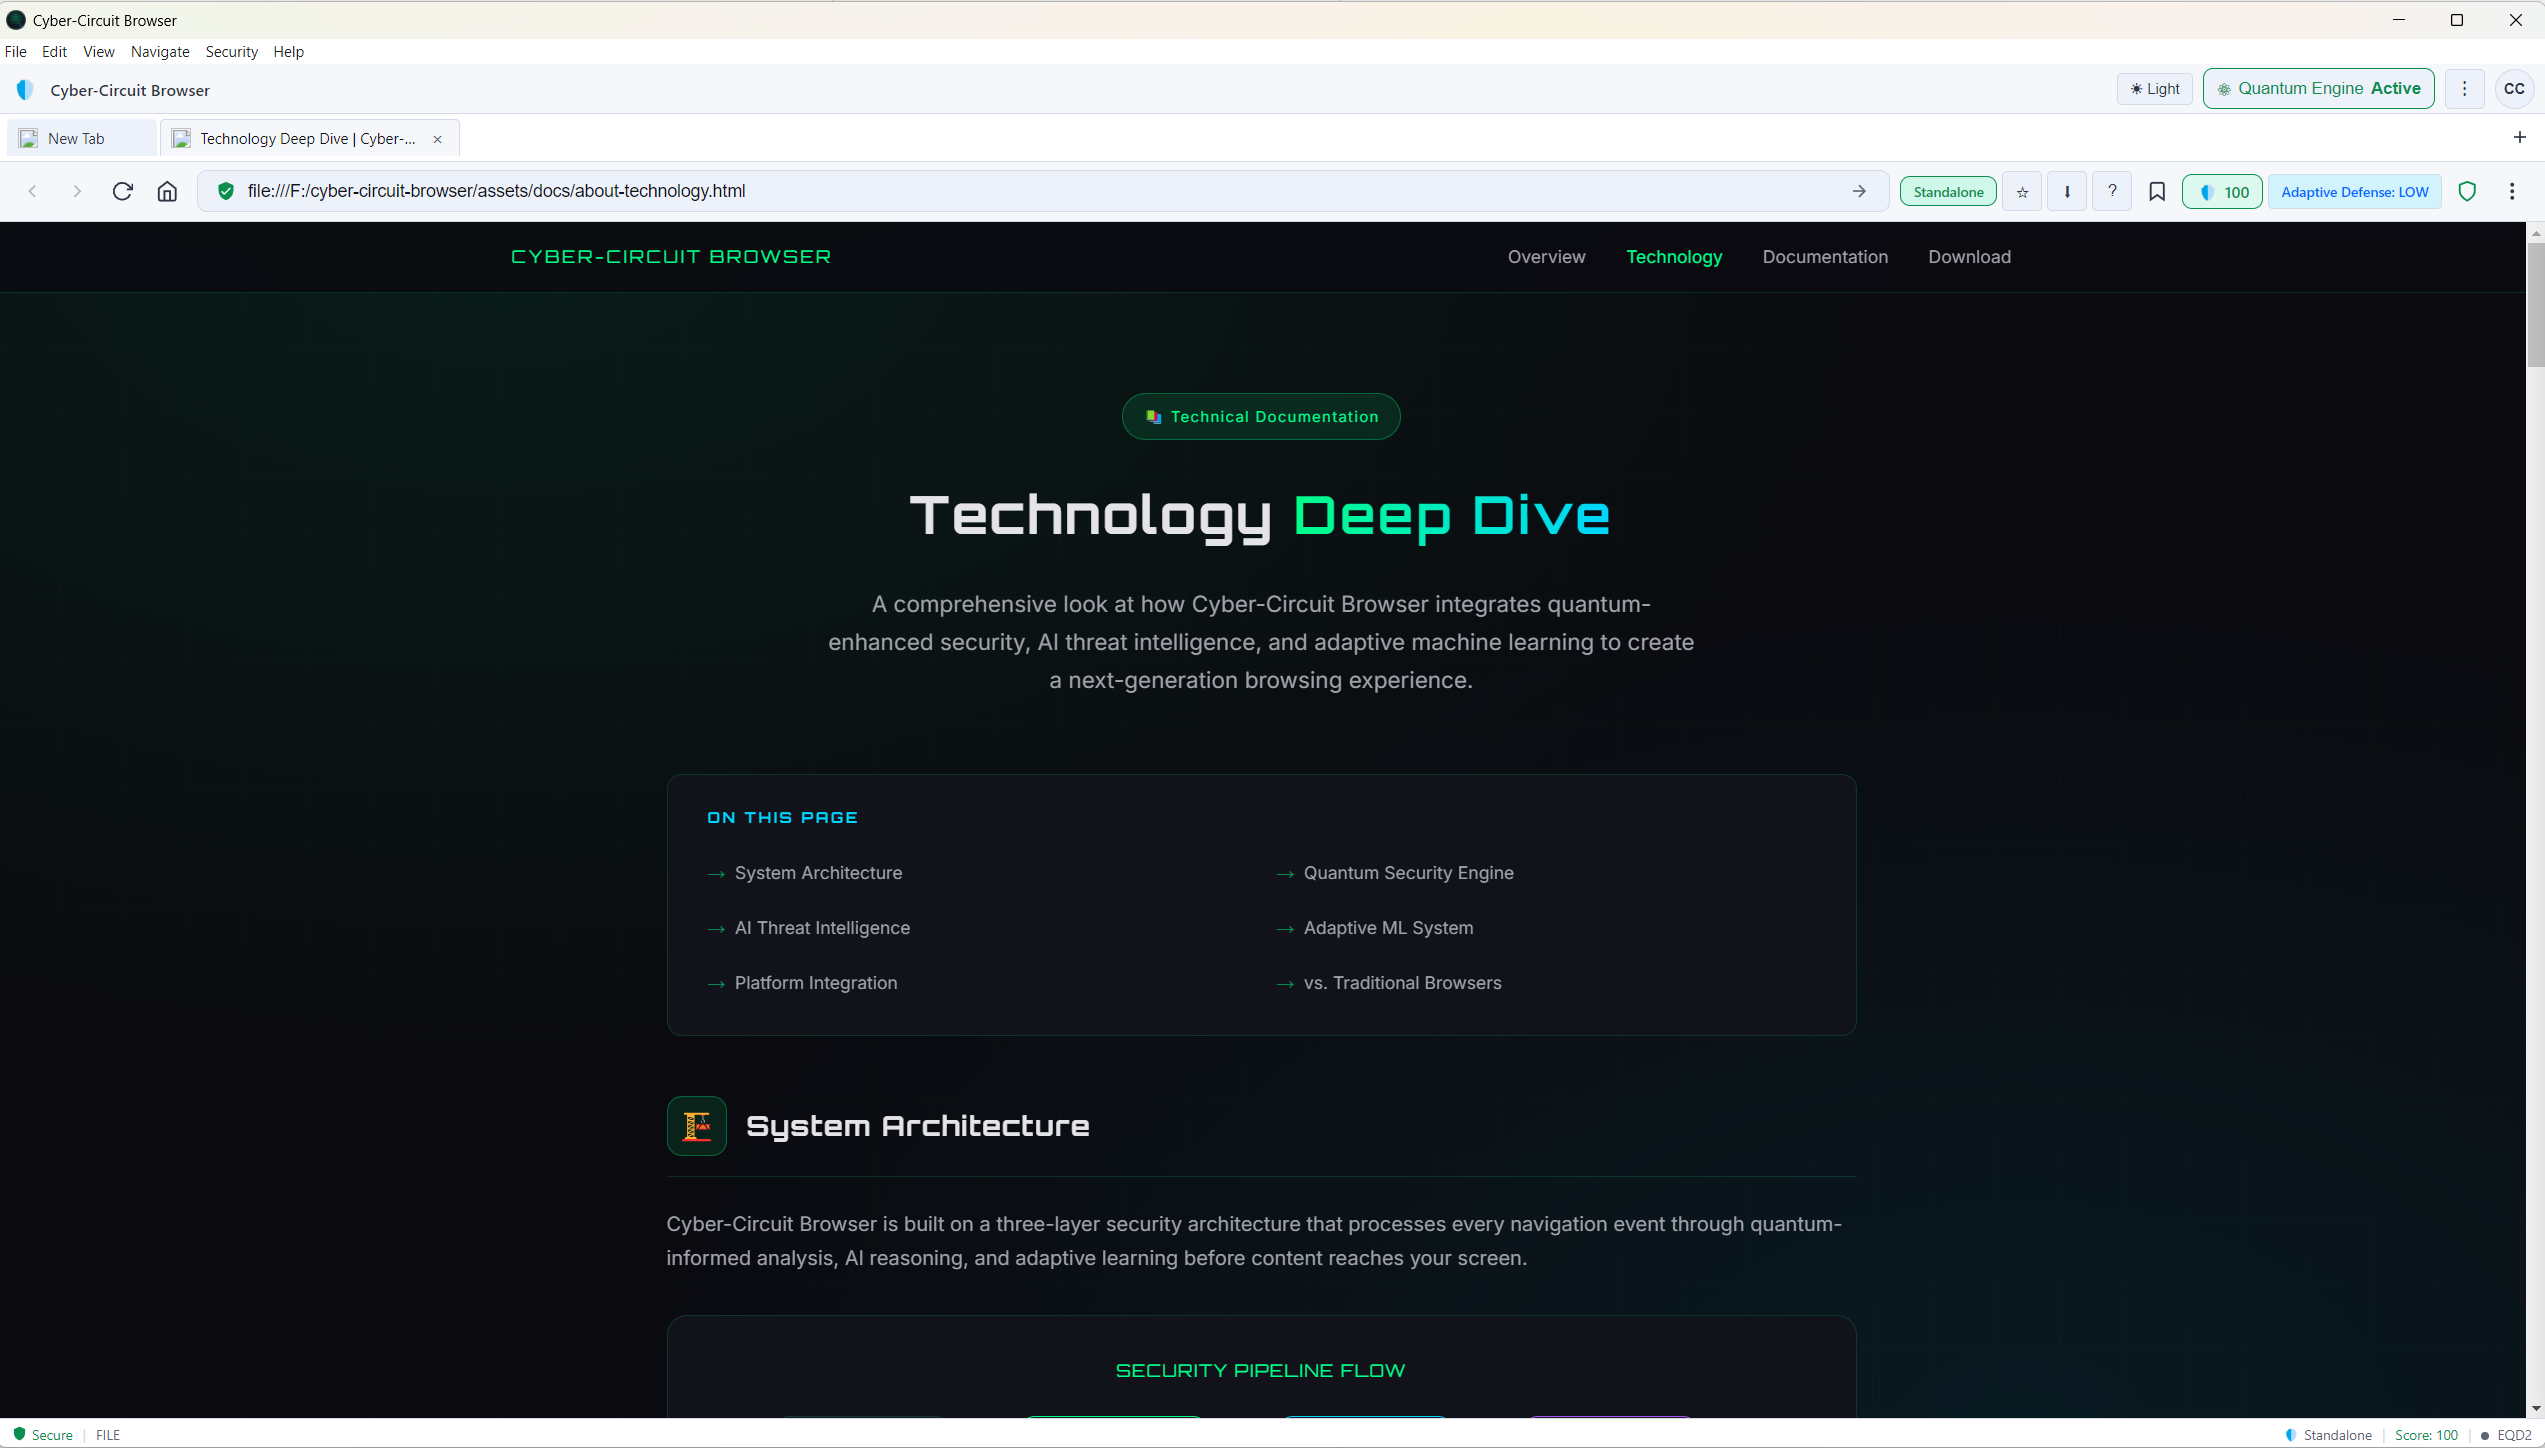This screenshot has height=1448, width=2545.
Task: Switch theme with the Light toggle
Action: pos(2155,88)
